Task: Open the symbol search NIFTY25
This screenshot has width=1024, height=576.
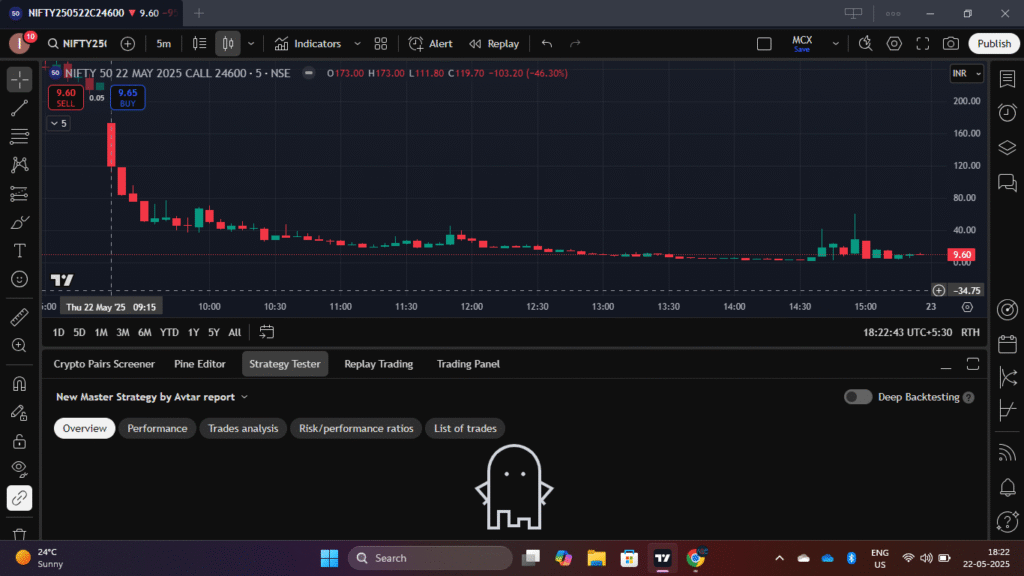Action: tap(77, 44)
